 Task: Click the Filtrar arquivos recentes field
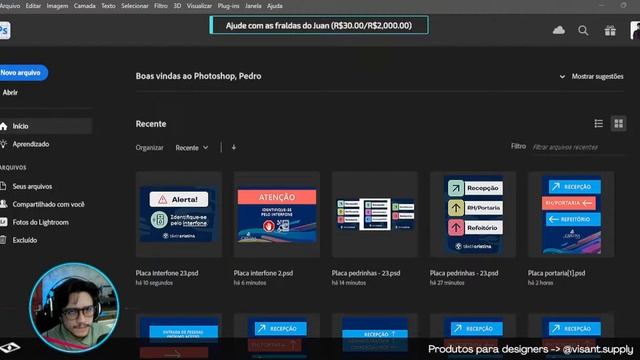tap(578, 147)
